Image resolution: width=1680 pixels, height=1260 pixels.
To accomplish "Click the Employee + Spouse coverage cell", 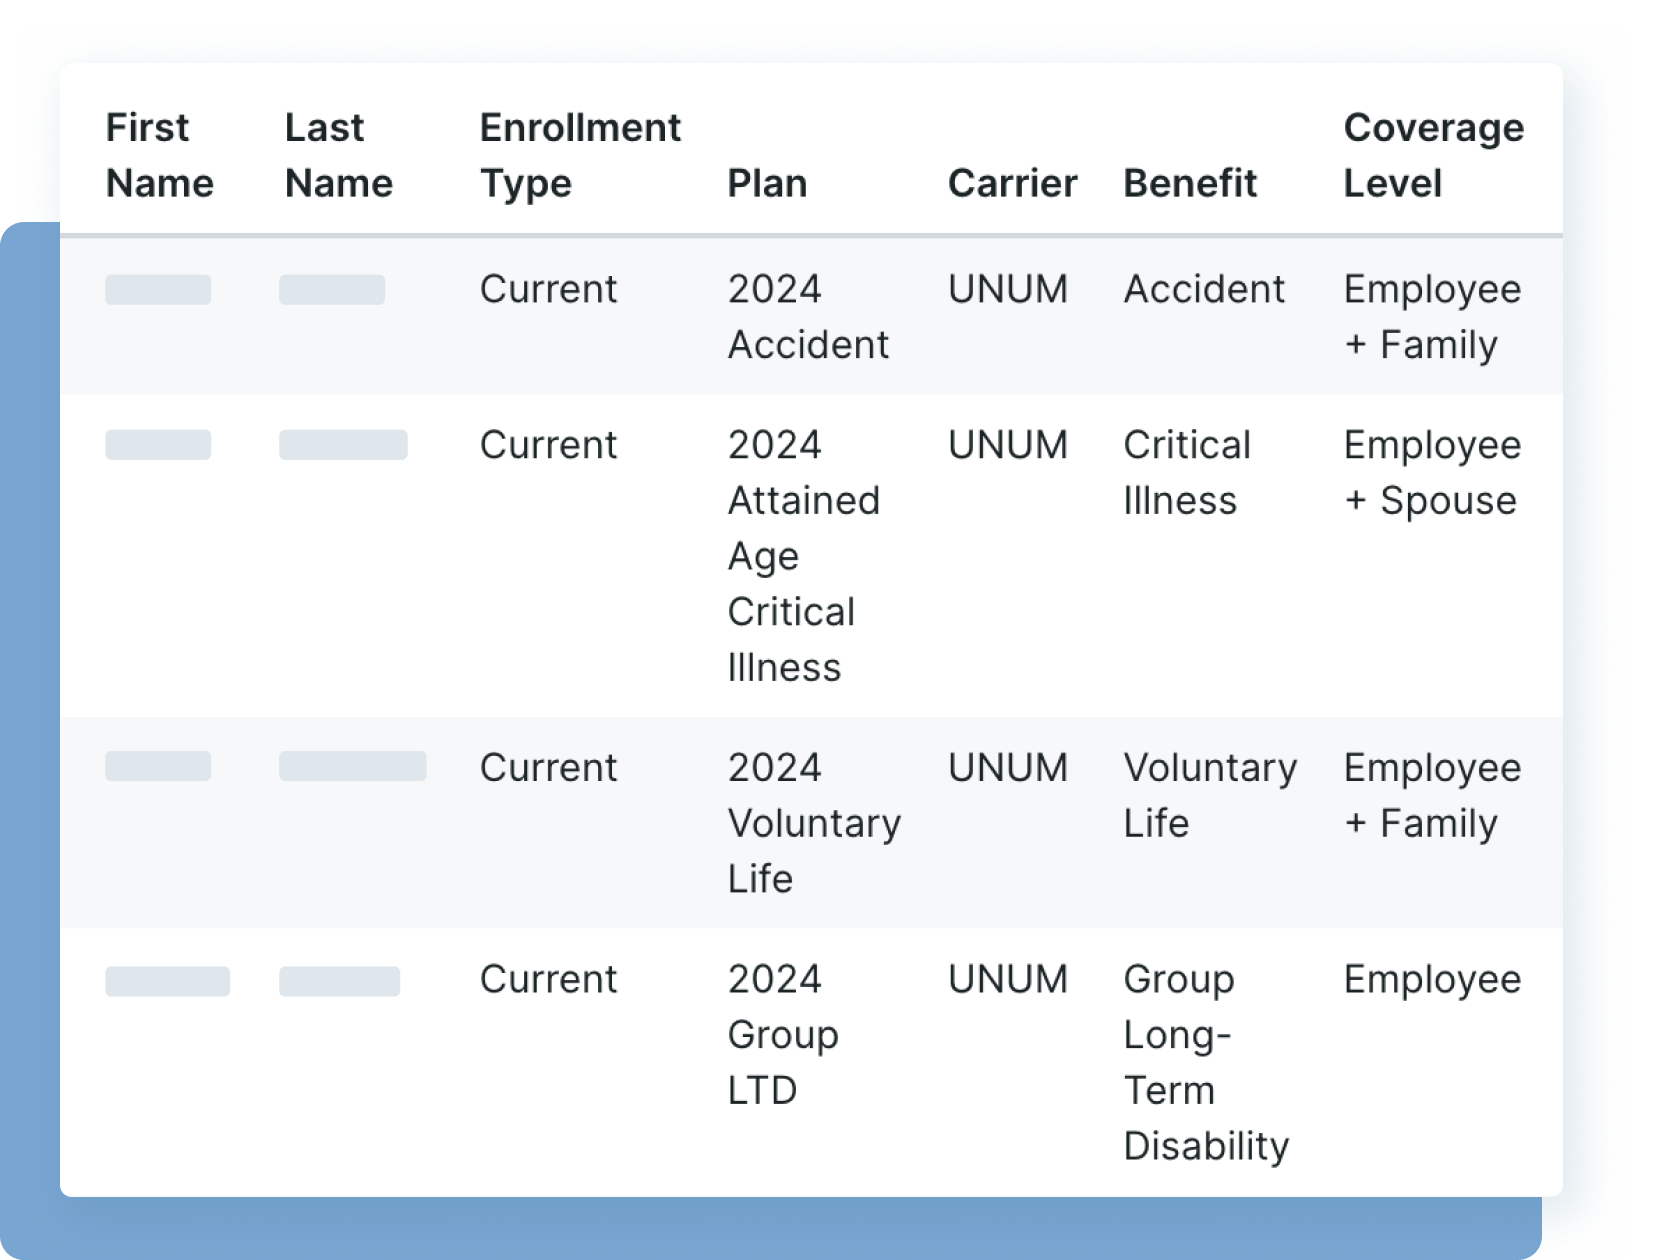I will click(x=1432, y=473).
